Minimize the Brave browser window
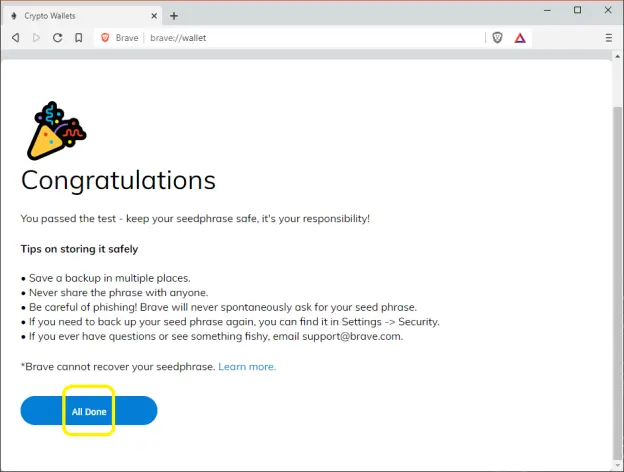The image size is (624, 472). [x=547, y=10]
